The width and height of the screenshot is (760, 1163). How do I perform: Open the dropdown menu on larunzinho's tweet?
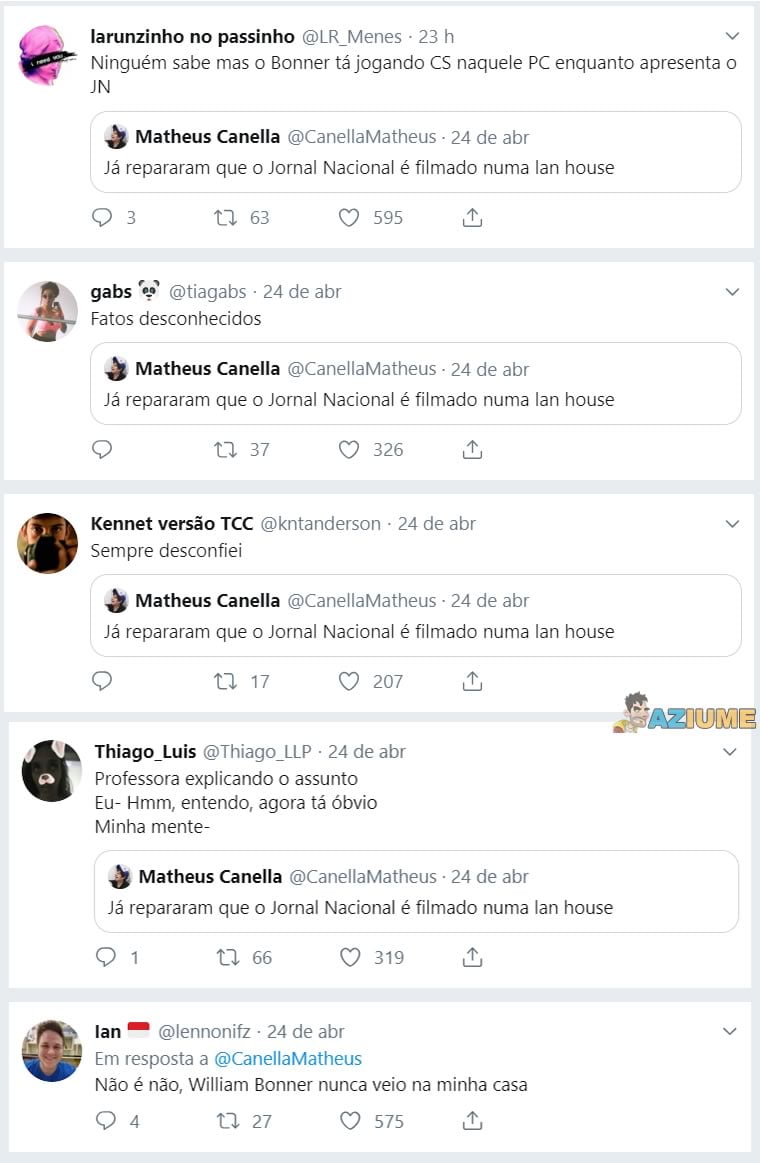pos(733,36)
